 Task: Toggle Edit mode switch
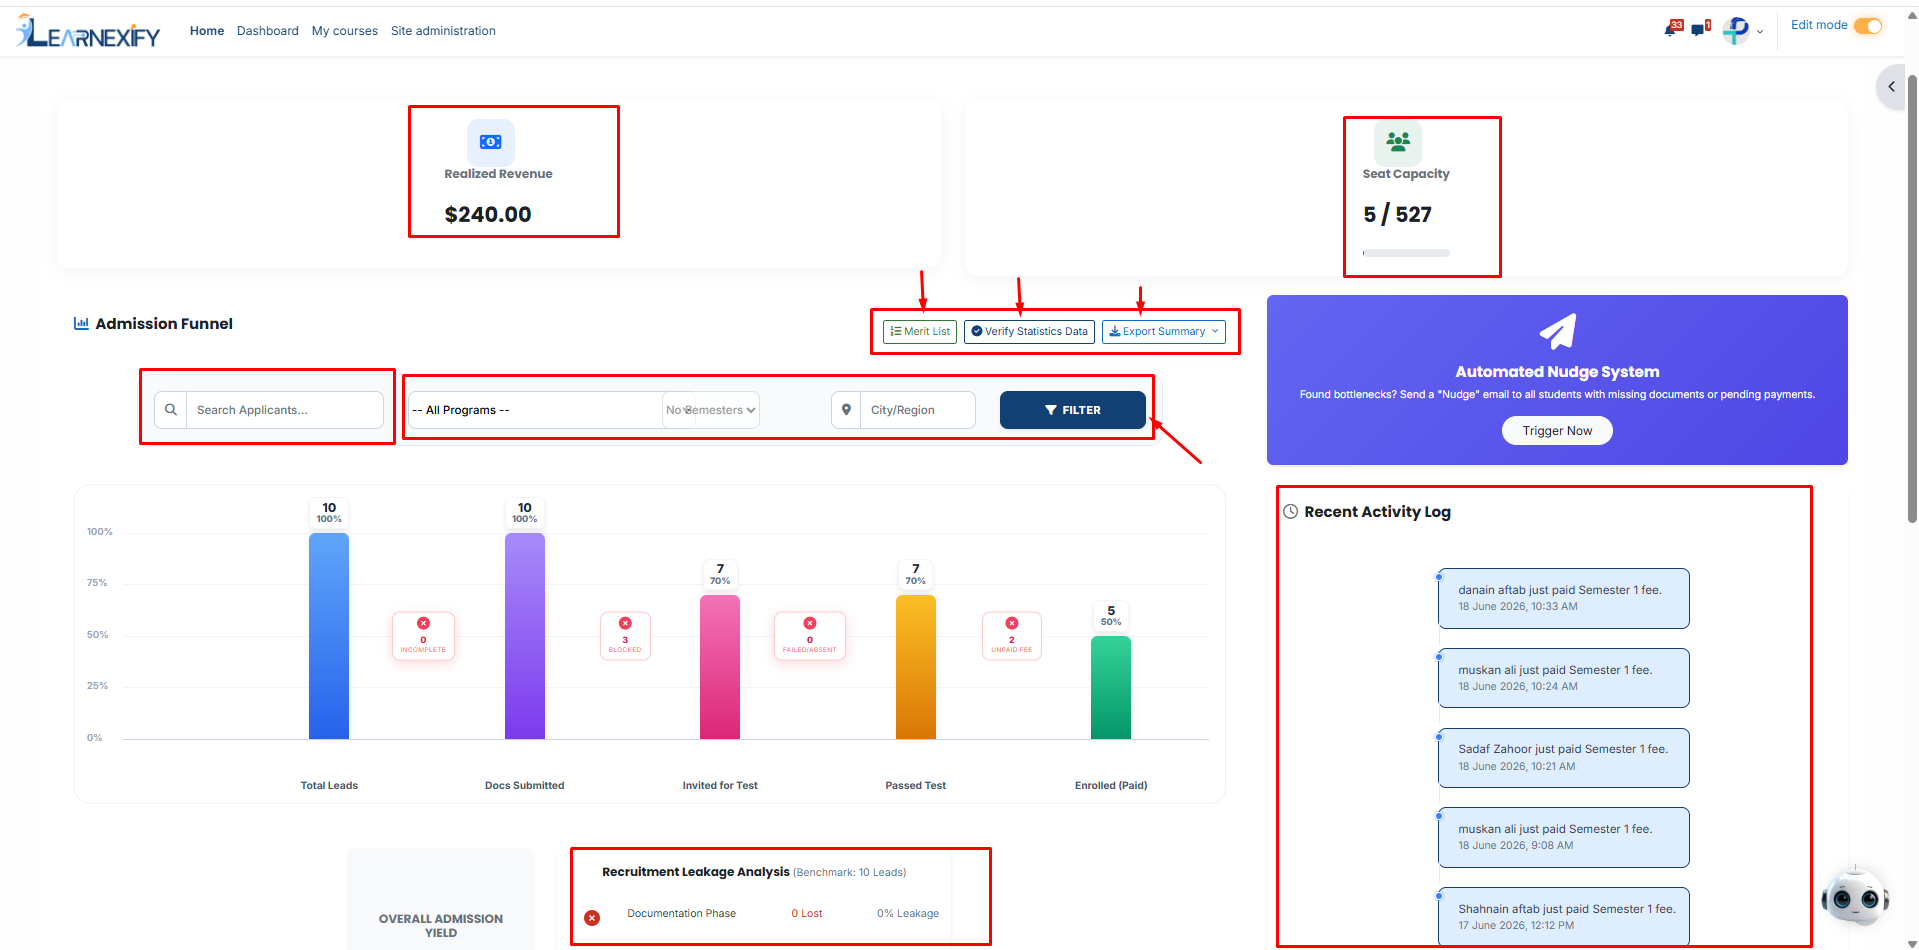point(1868,26)
